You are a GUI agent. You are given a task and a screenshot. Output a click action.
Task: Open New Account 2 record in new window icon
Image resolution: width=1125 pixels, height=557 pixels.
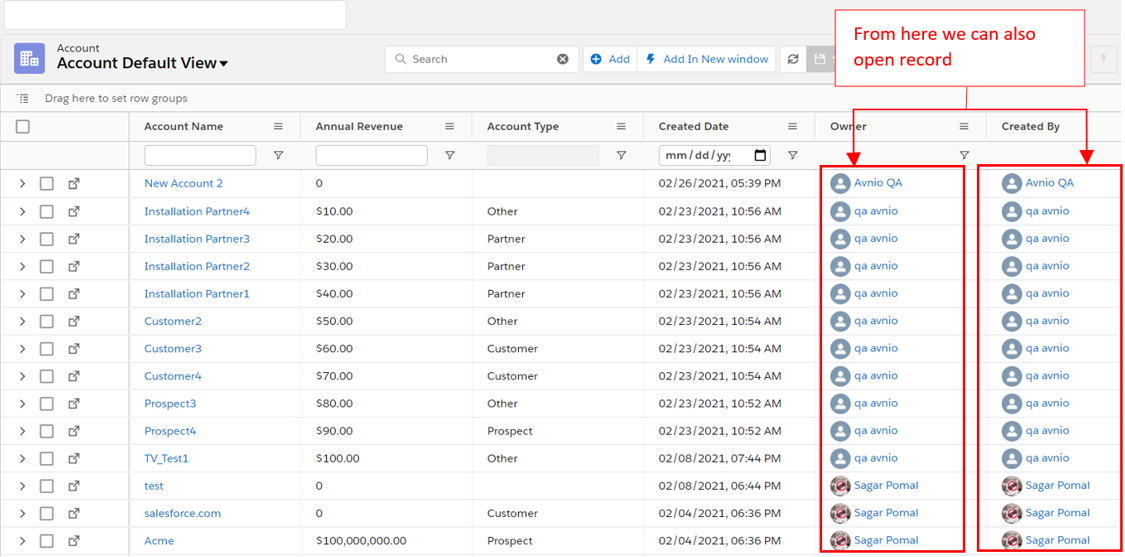coord(74,184)
